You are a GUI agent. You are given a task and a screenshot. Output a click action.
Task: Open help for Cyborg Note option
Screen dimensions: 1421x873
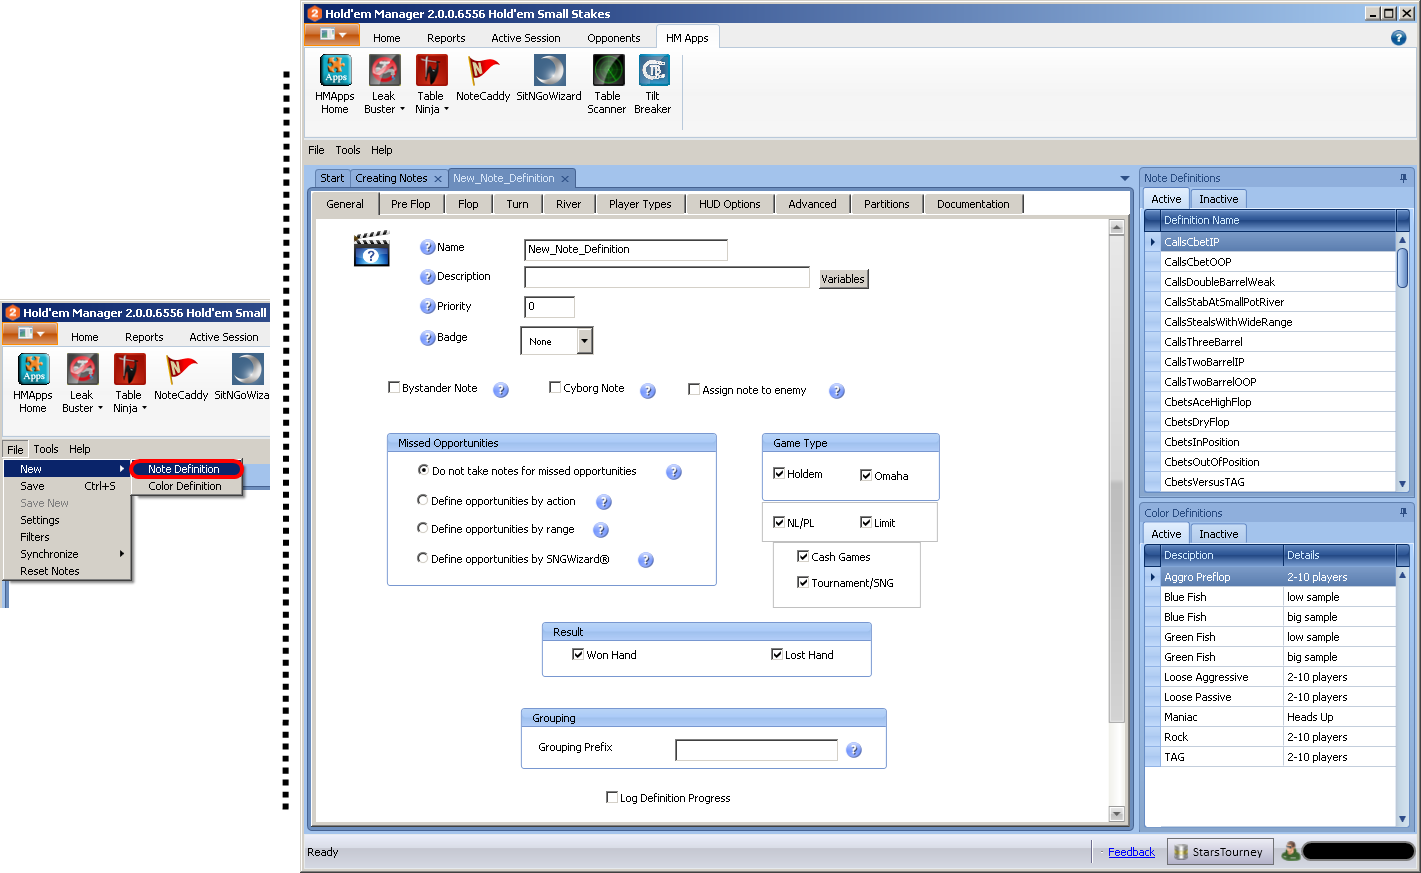648,391
